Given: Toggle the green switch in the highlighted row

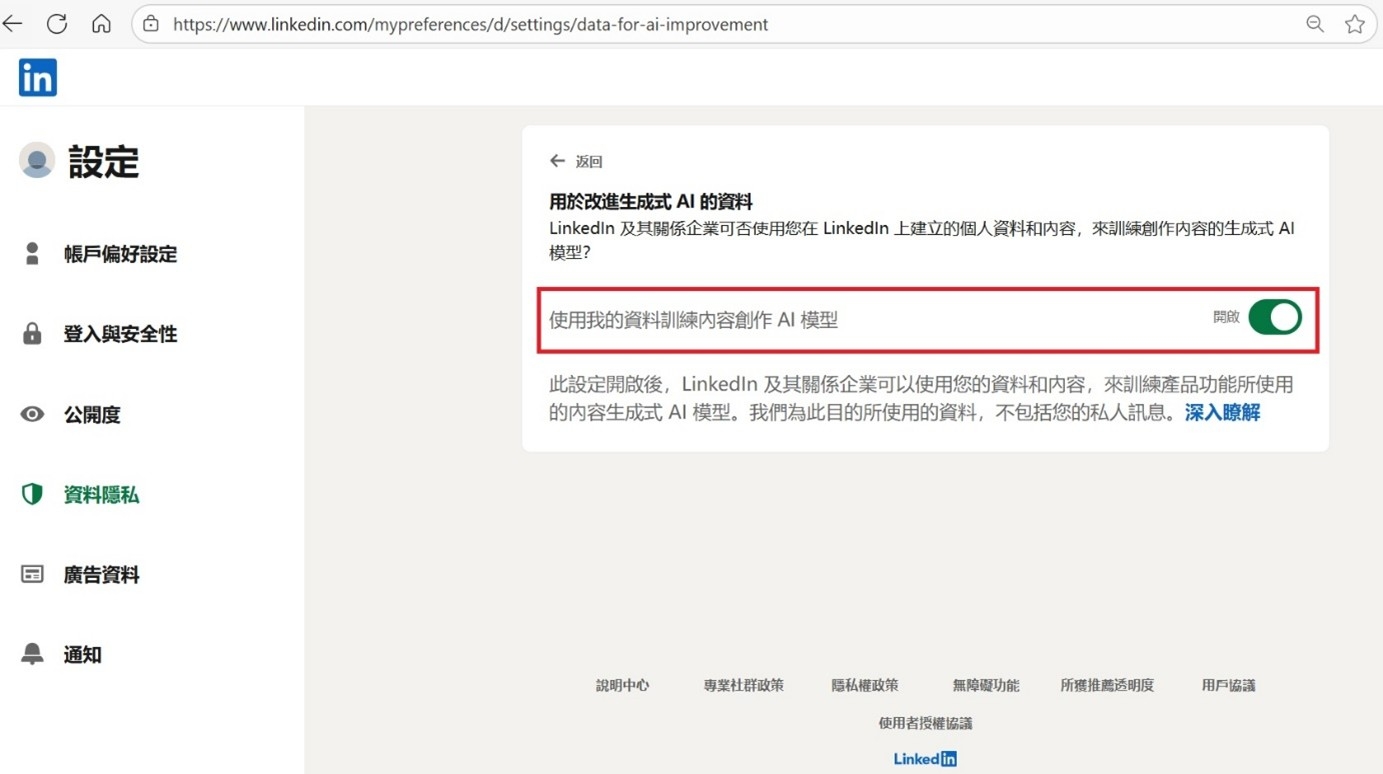Looking at the screenshot, I should pyautogui.click(x=1275, y=317).
